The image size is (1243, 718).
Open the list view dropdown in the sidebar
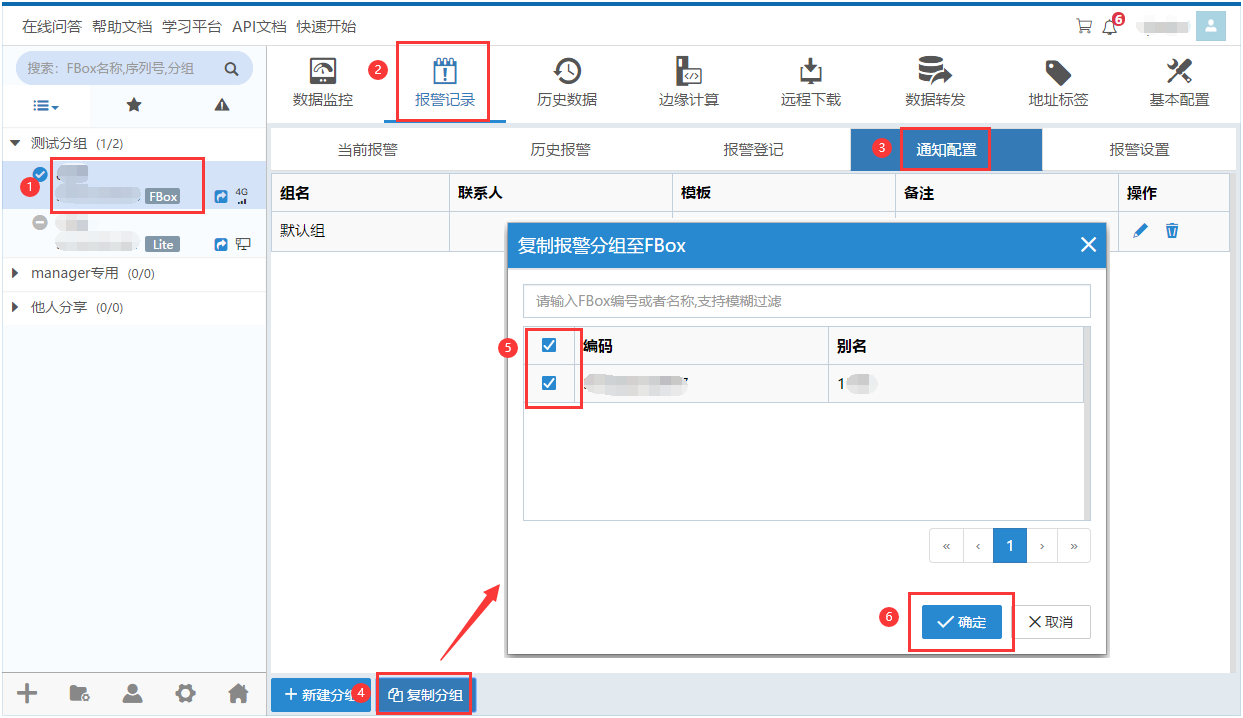tap(46, 105)
